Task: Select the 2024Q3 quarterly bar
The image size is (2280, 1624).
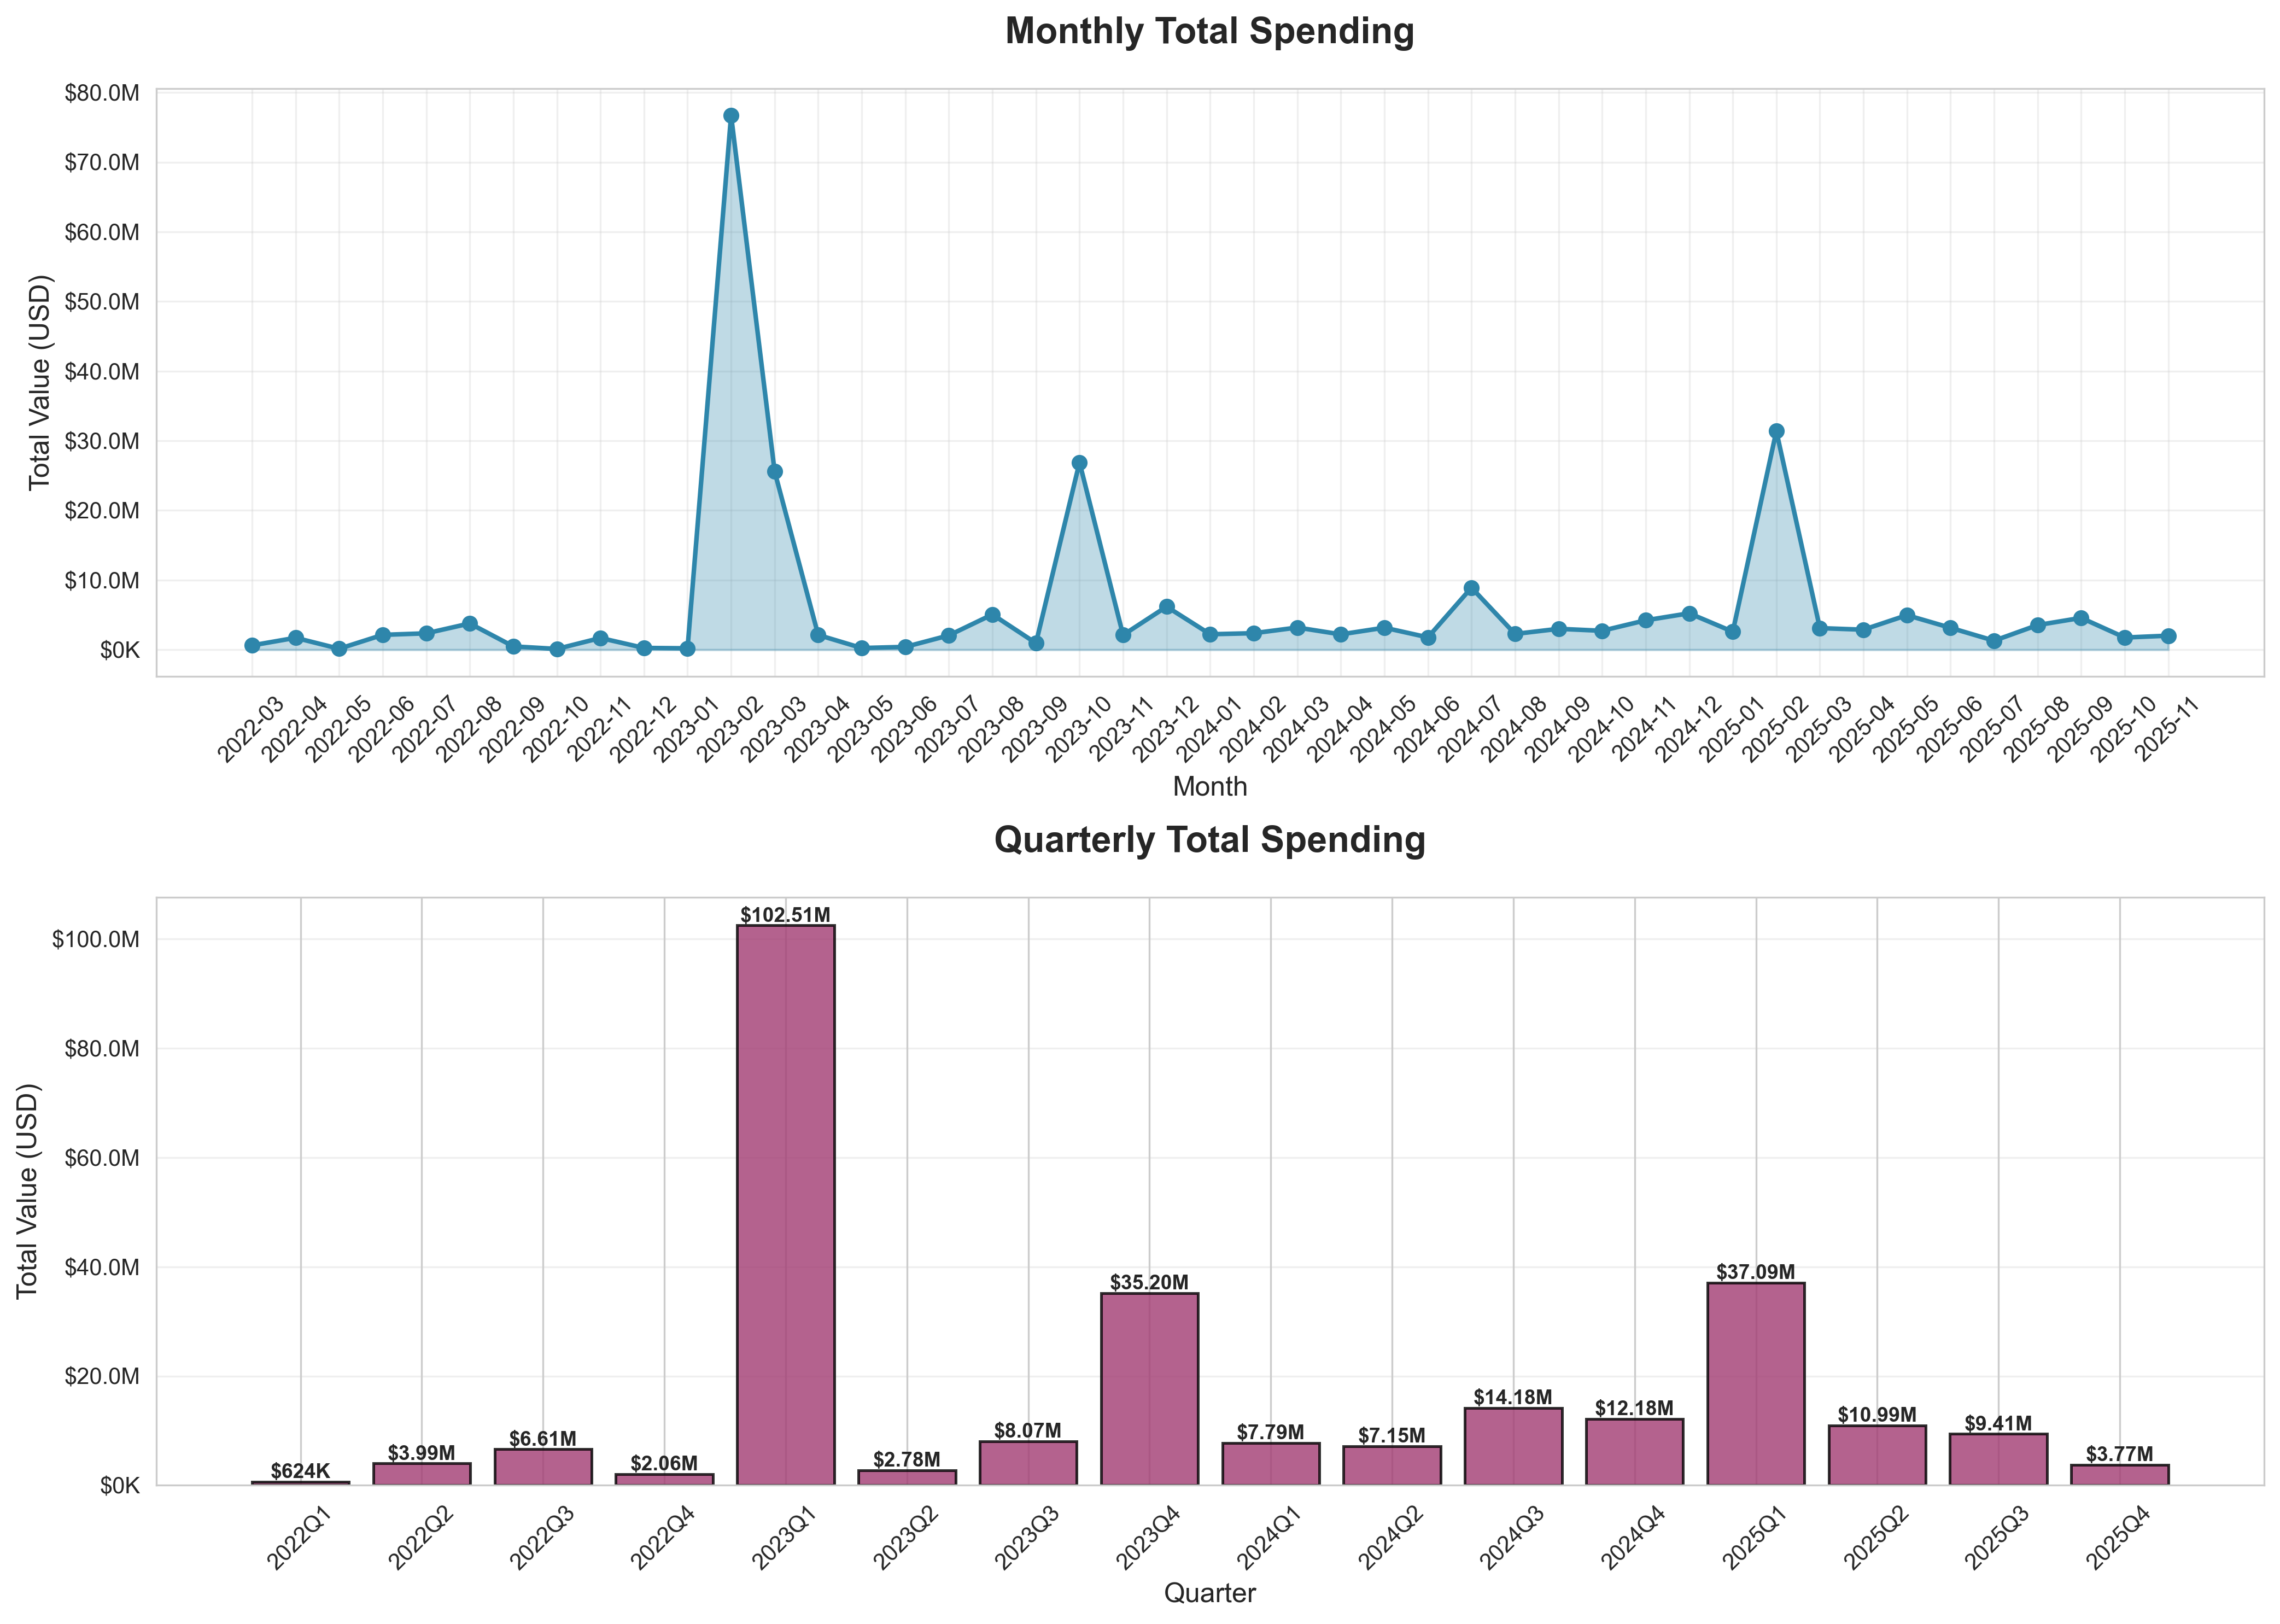Action: (x=1513, y=1446)
